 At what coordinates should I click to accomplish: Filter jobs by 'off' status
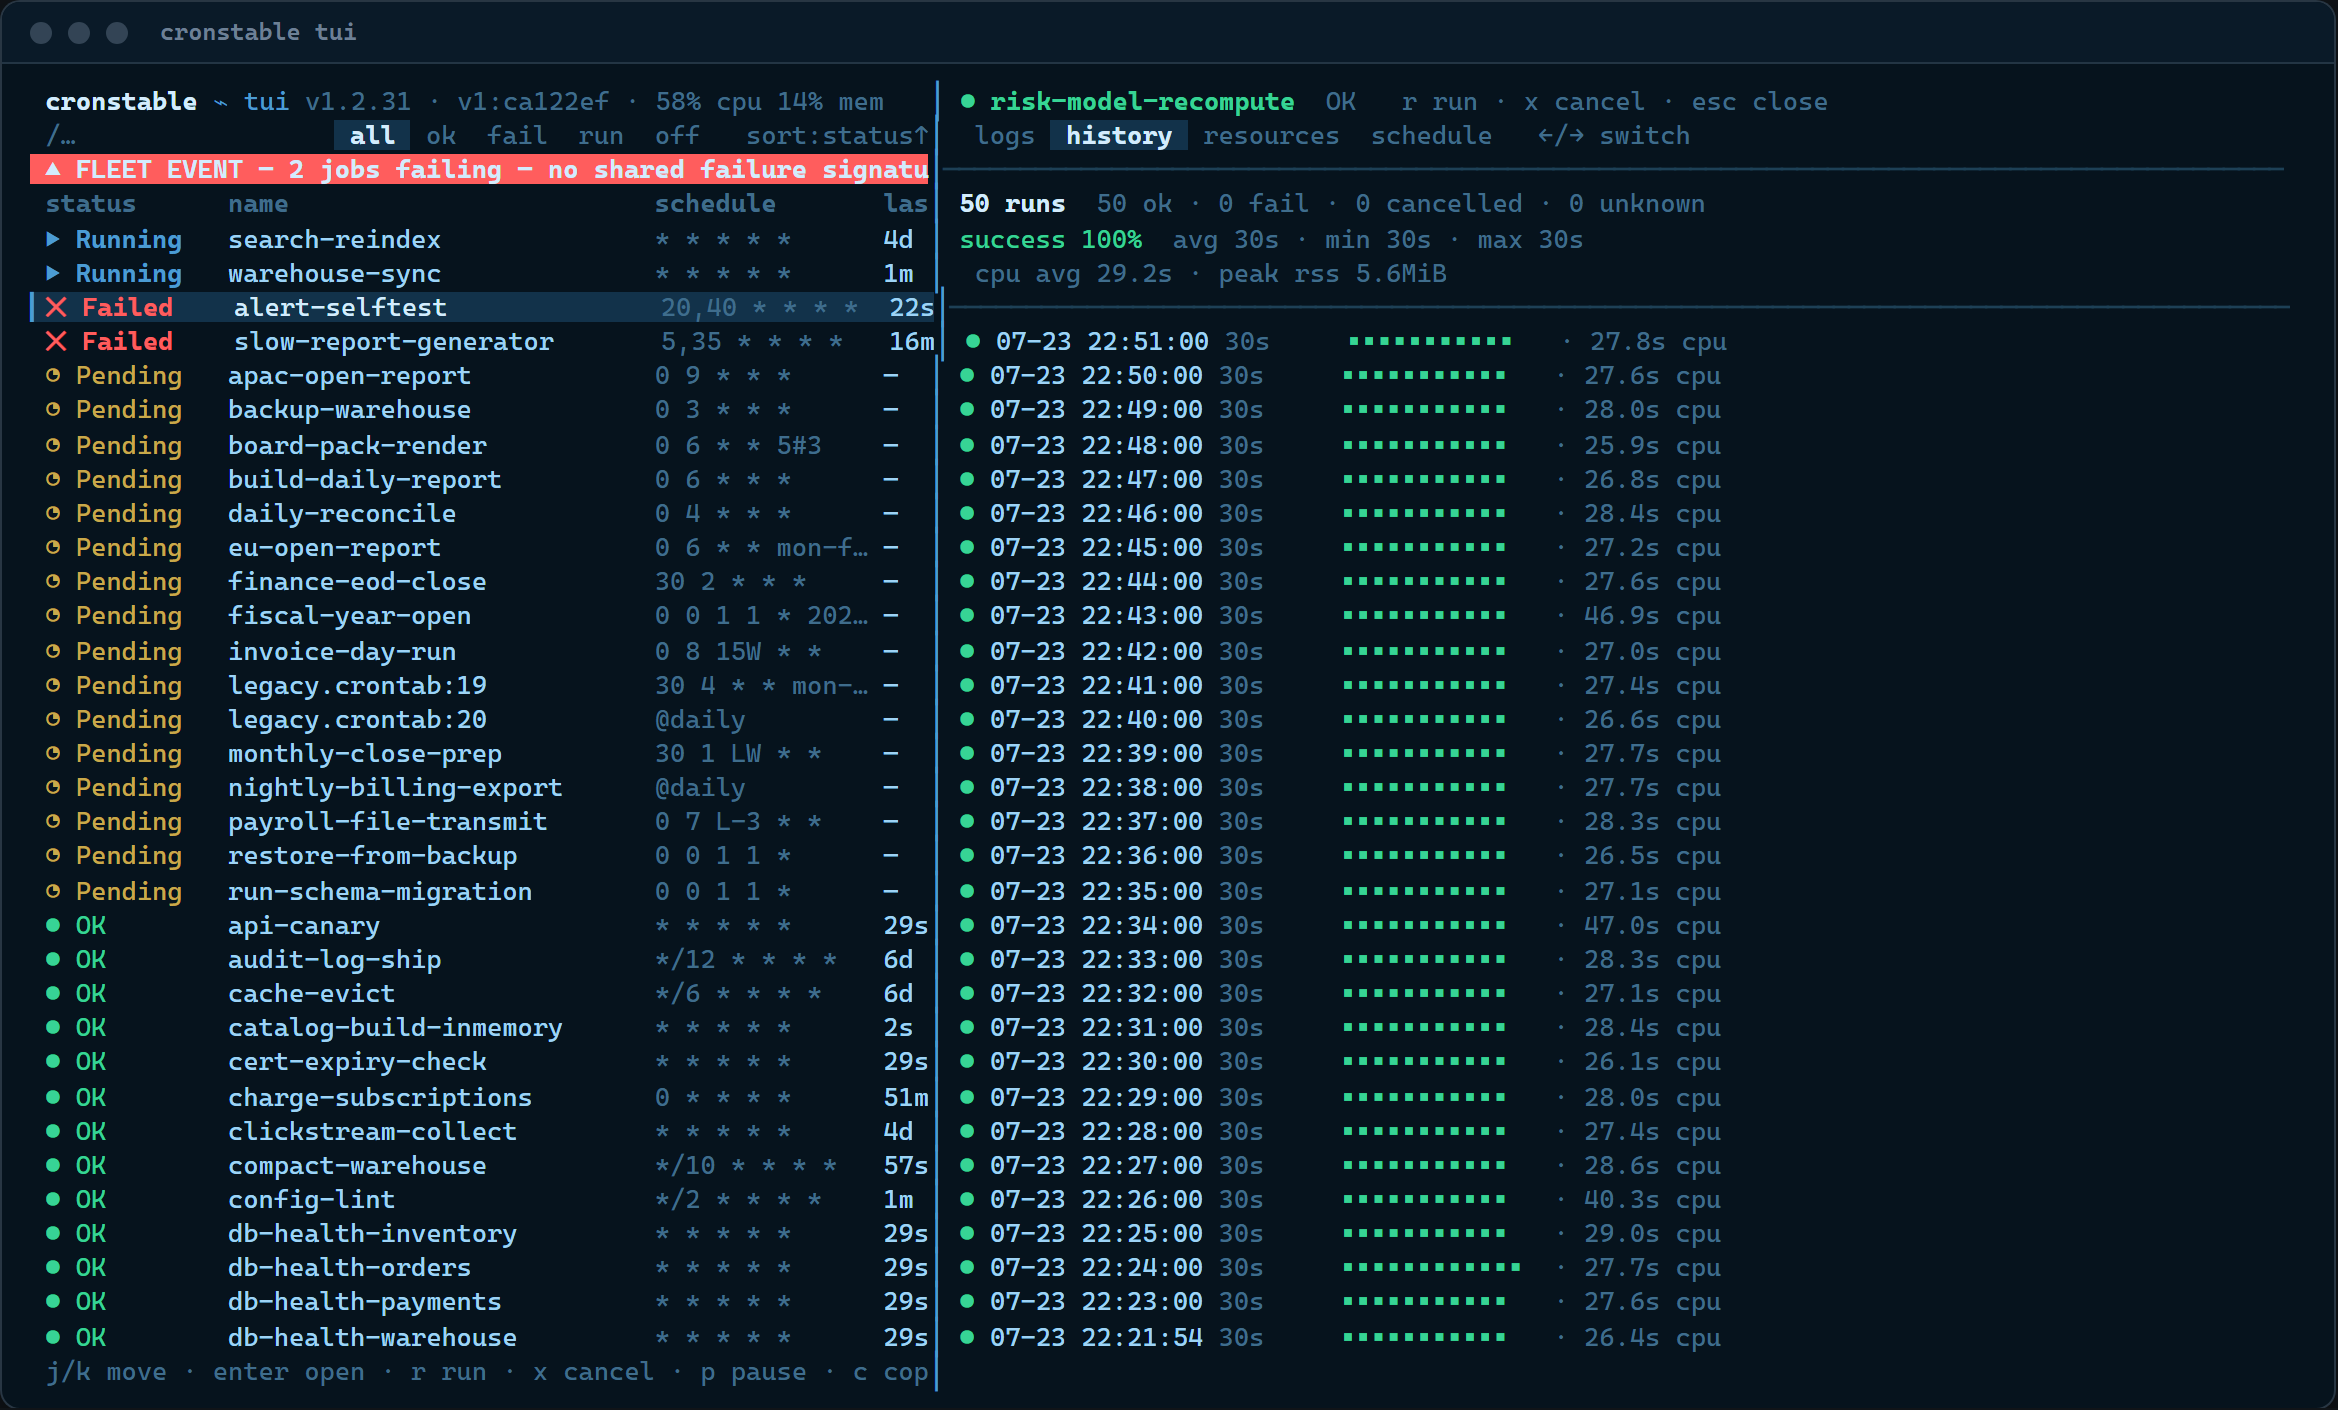[x=677, y=135]
